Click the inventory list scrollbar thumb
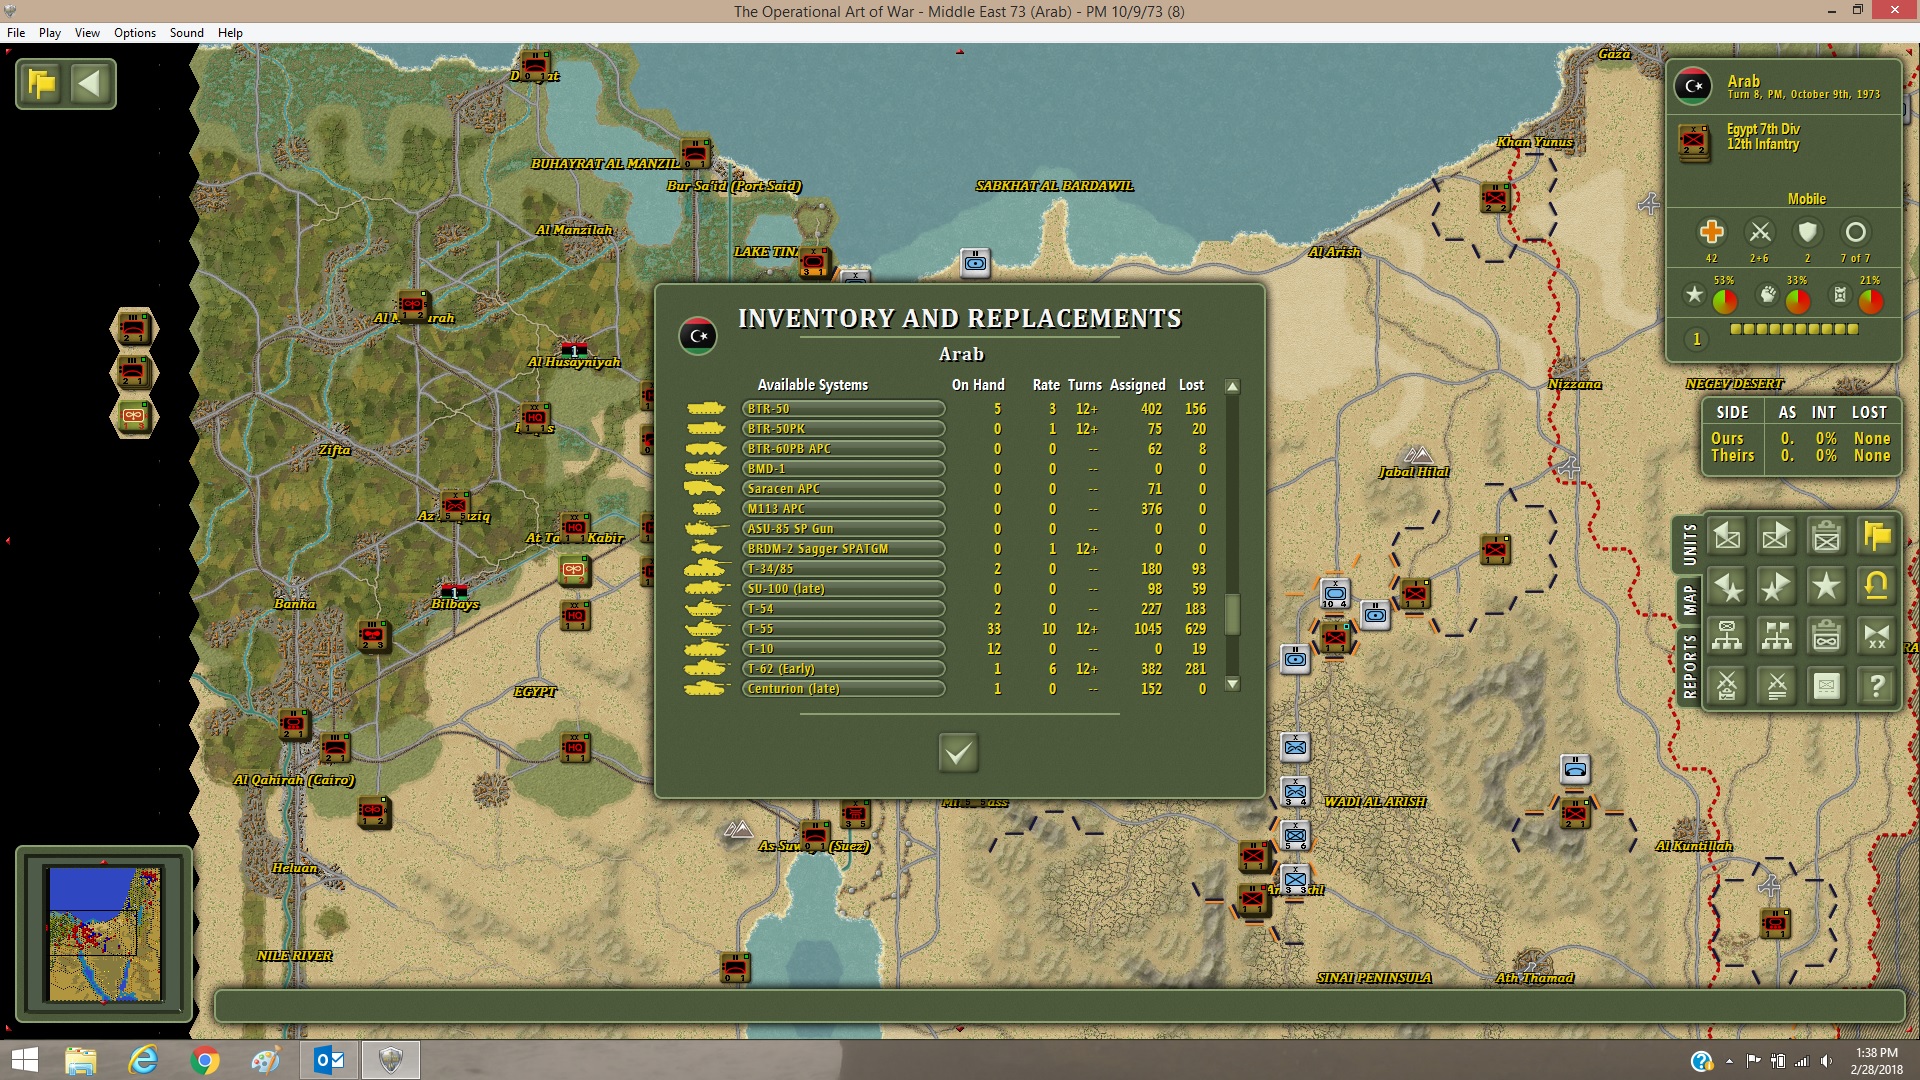 point(1233,614)
